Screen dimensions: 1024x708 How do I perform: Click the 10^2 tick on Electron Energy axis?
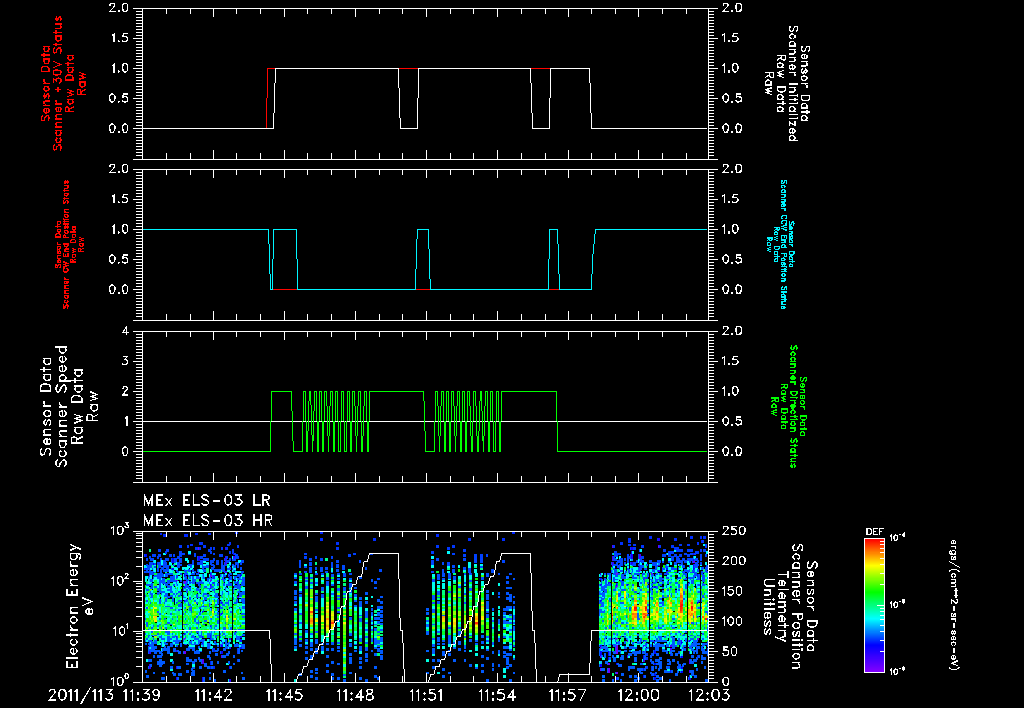120,580
